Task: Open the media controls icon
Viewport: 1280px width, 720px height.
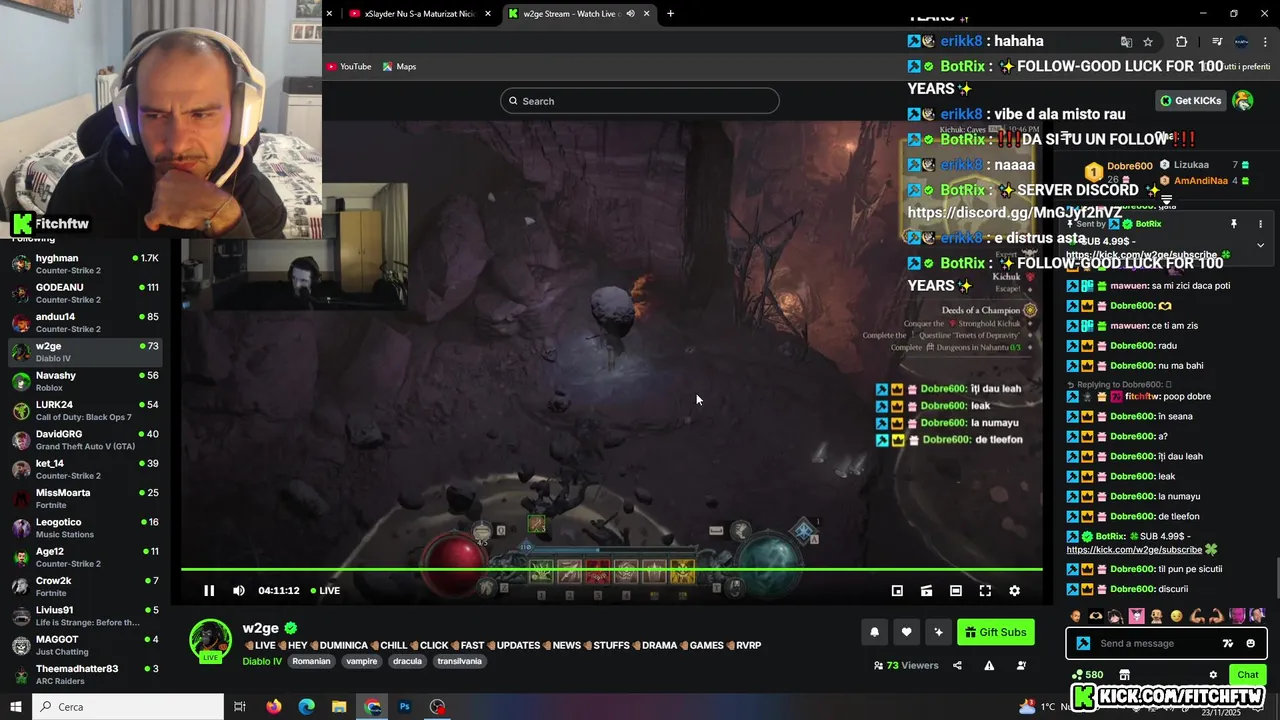Action: [x=1217, y=42]
